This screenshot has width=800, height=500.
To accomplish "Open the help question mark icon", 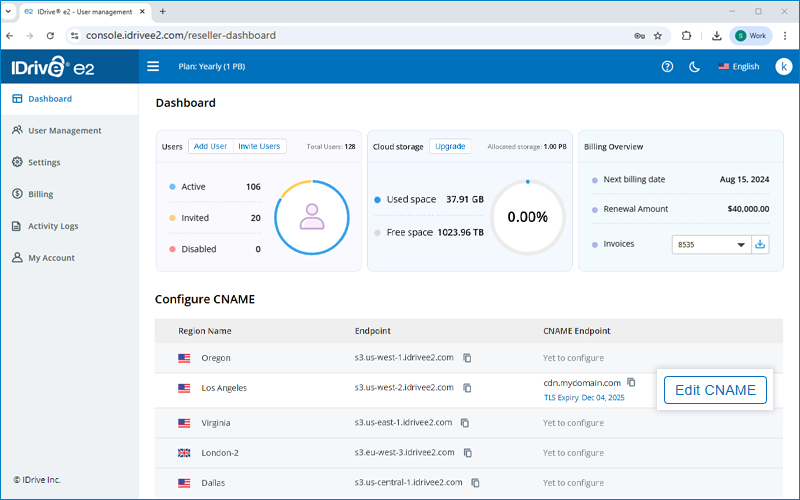I will (x=667, y=66).
